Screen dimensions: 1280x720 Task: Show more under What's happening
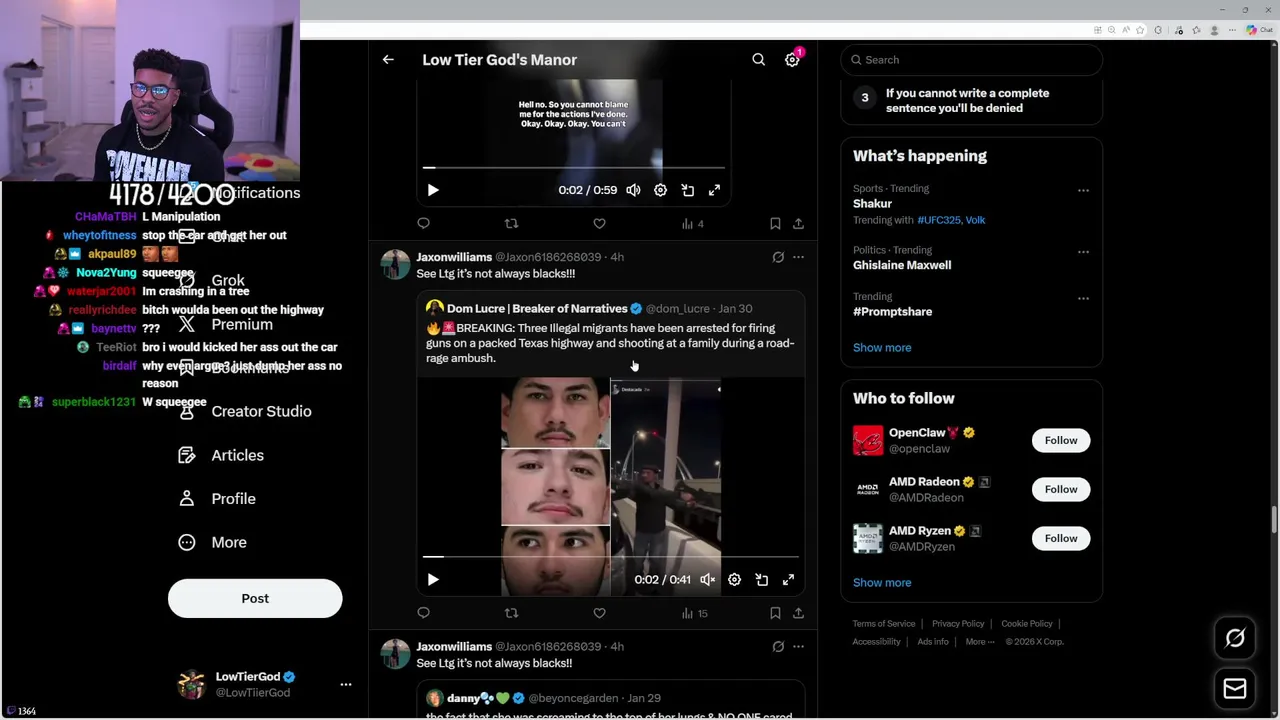point(882,348)
